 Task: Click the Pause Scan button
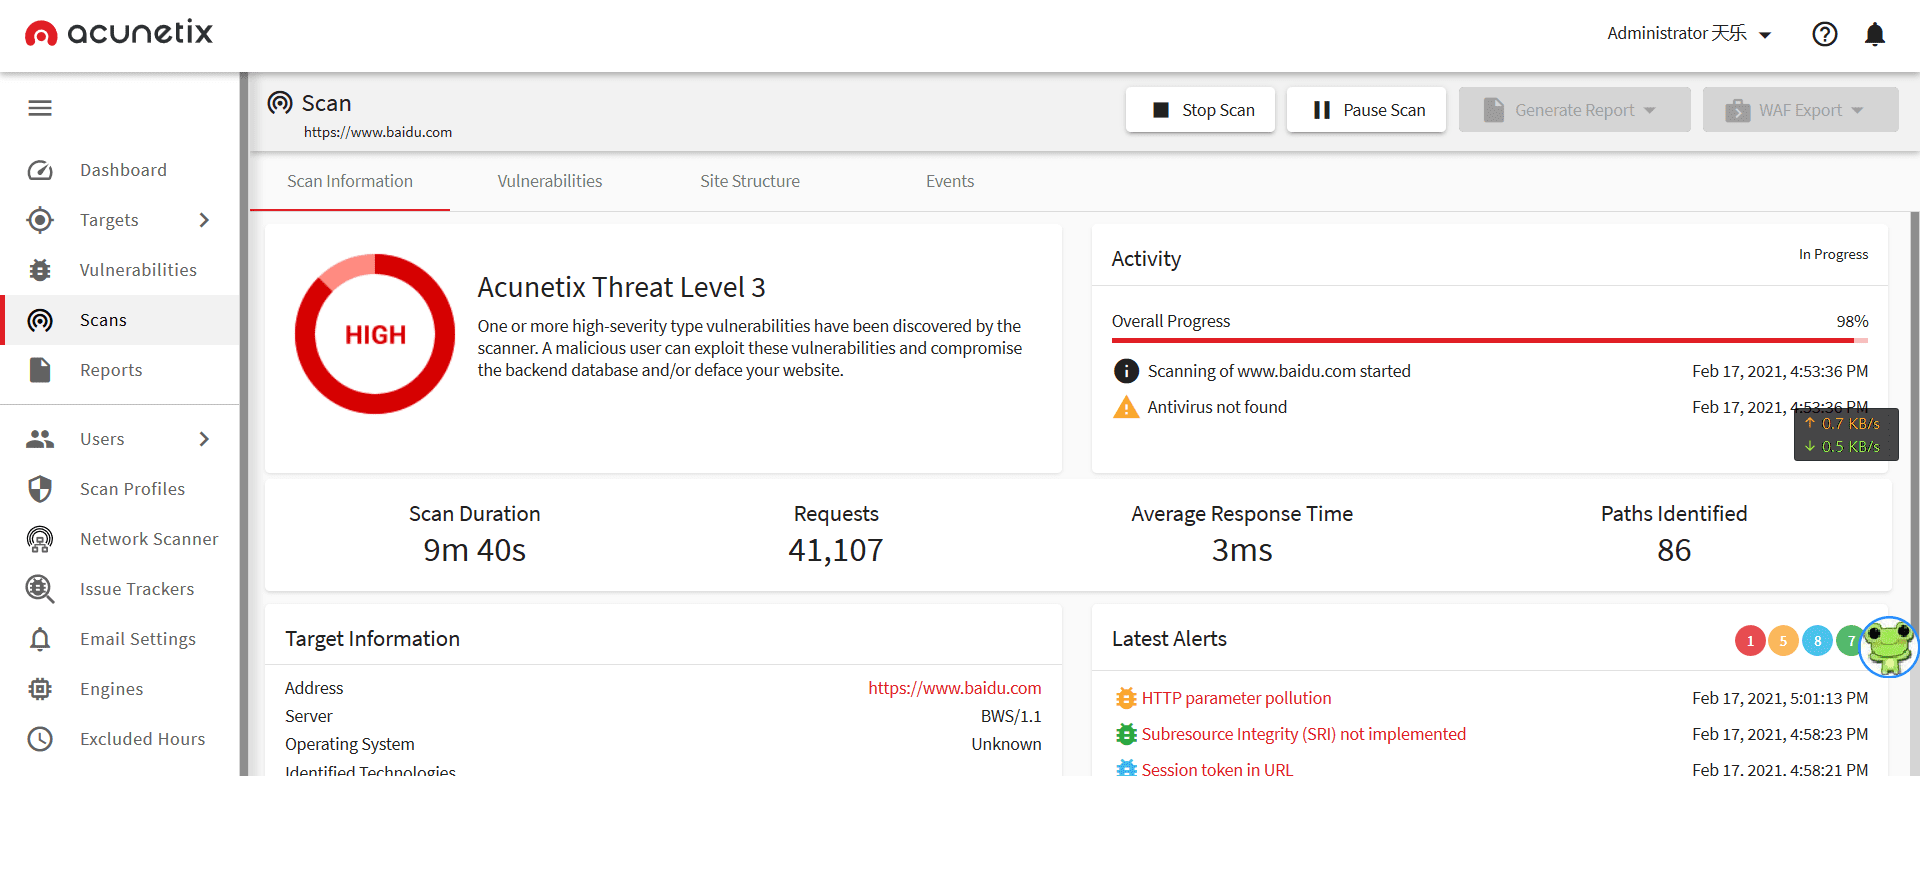(x=1366, y=110)
